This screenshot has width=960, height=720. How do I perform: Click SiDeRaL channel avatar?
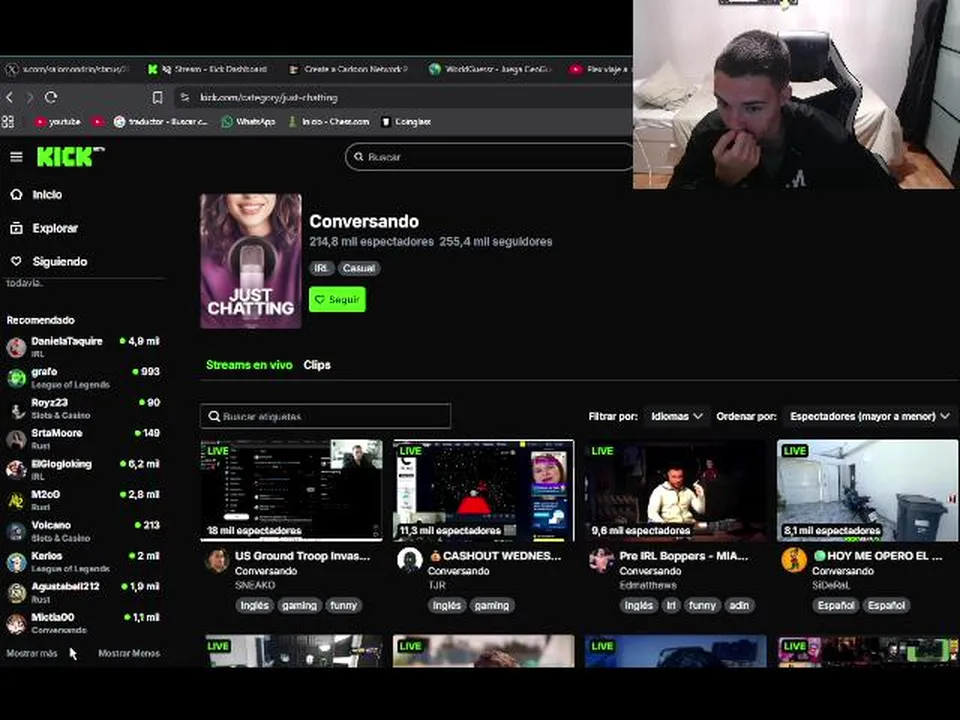[794, 561]
